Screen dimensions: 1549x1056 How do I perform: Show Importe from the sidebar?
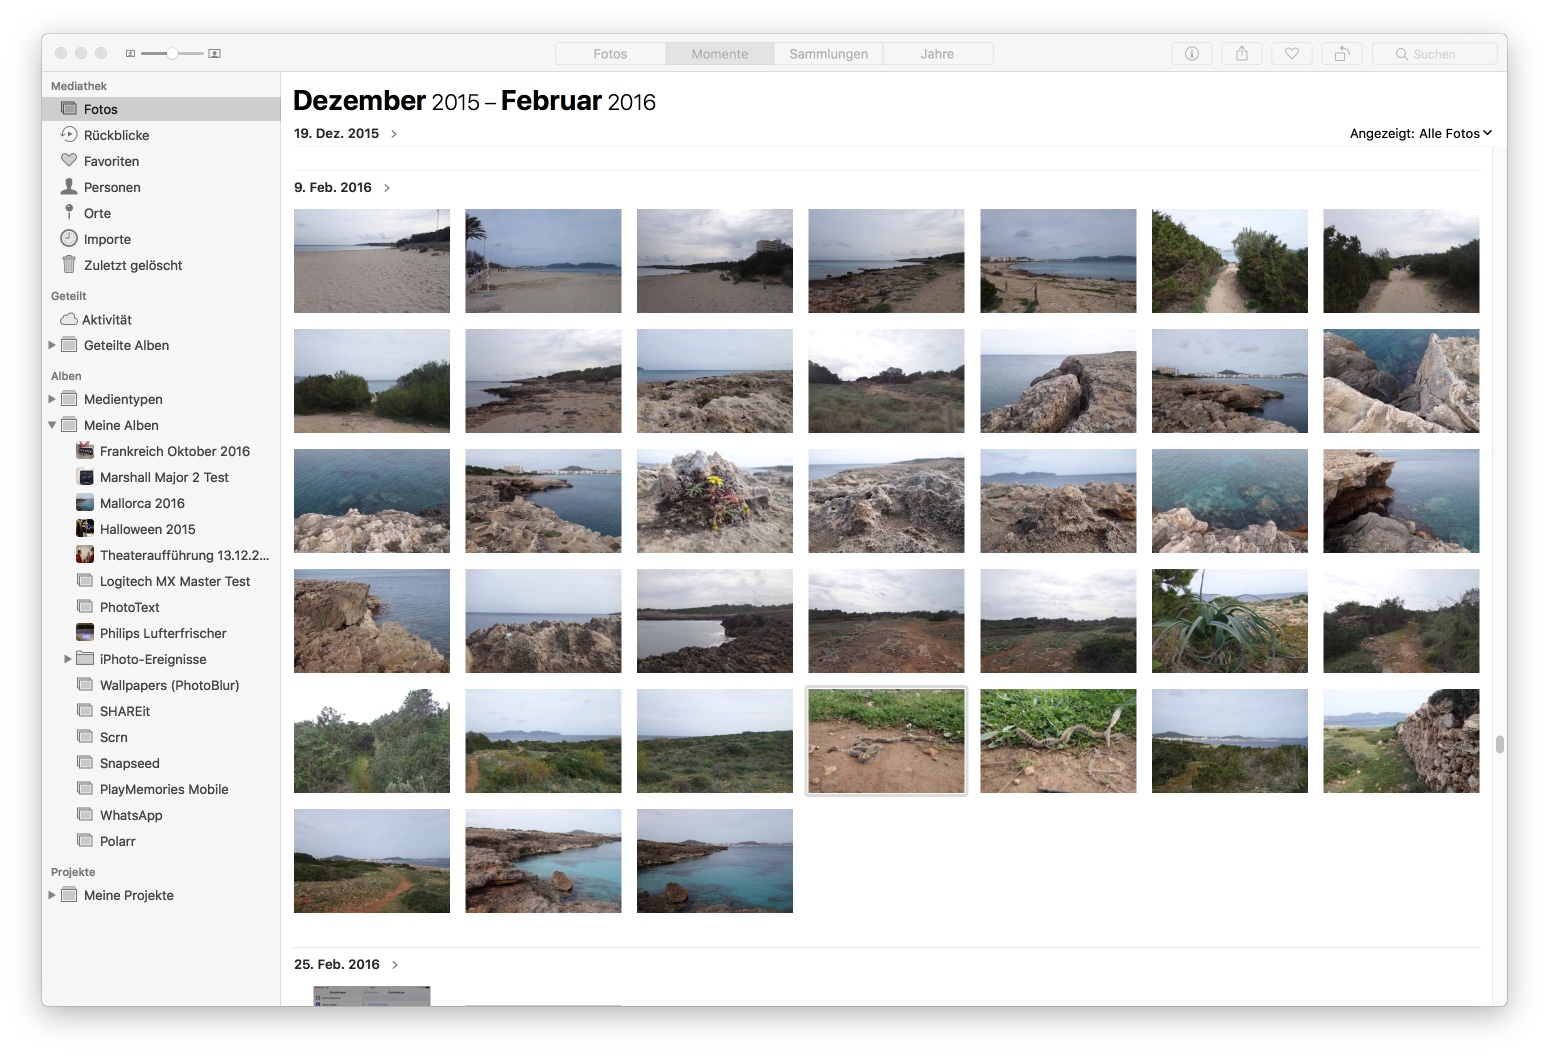click(x=107, y=239)
